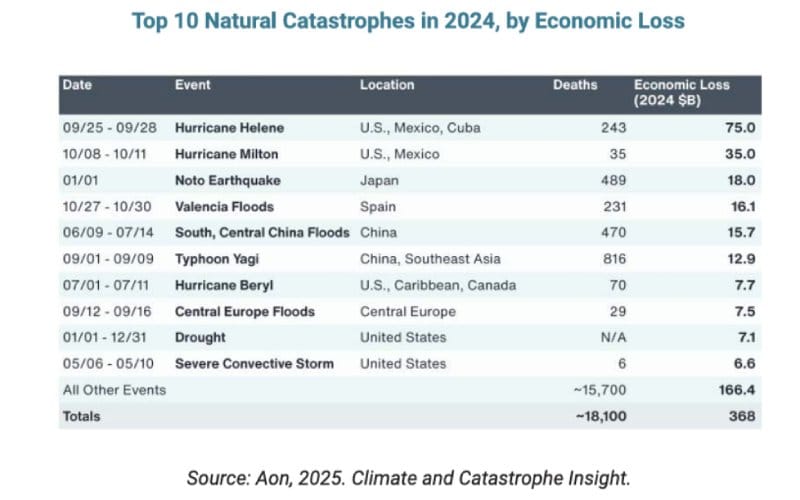The image size is (800, 500).
Task: Click the 368 total economic loss value
Action: click(x=741, y=415)
